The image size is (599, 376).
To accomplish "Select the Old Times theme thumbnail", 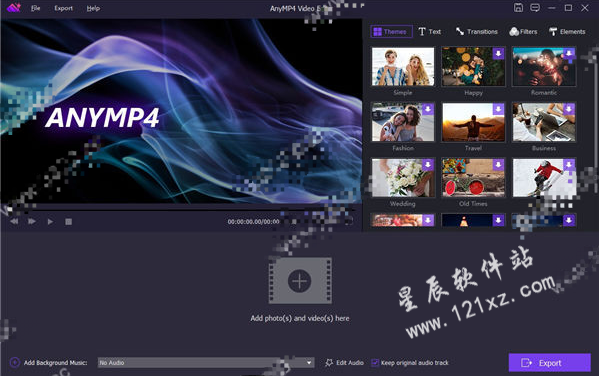I will (x=473, y=178).
